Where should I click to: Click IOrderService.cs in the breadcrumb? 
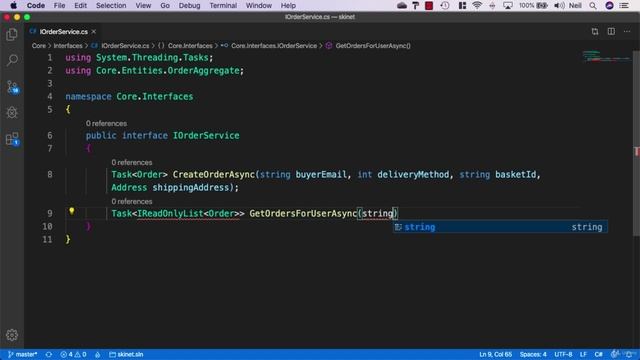125,46
